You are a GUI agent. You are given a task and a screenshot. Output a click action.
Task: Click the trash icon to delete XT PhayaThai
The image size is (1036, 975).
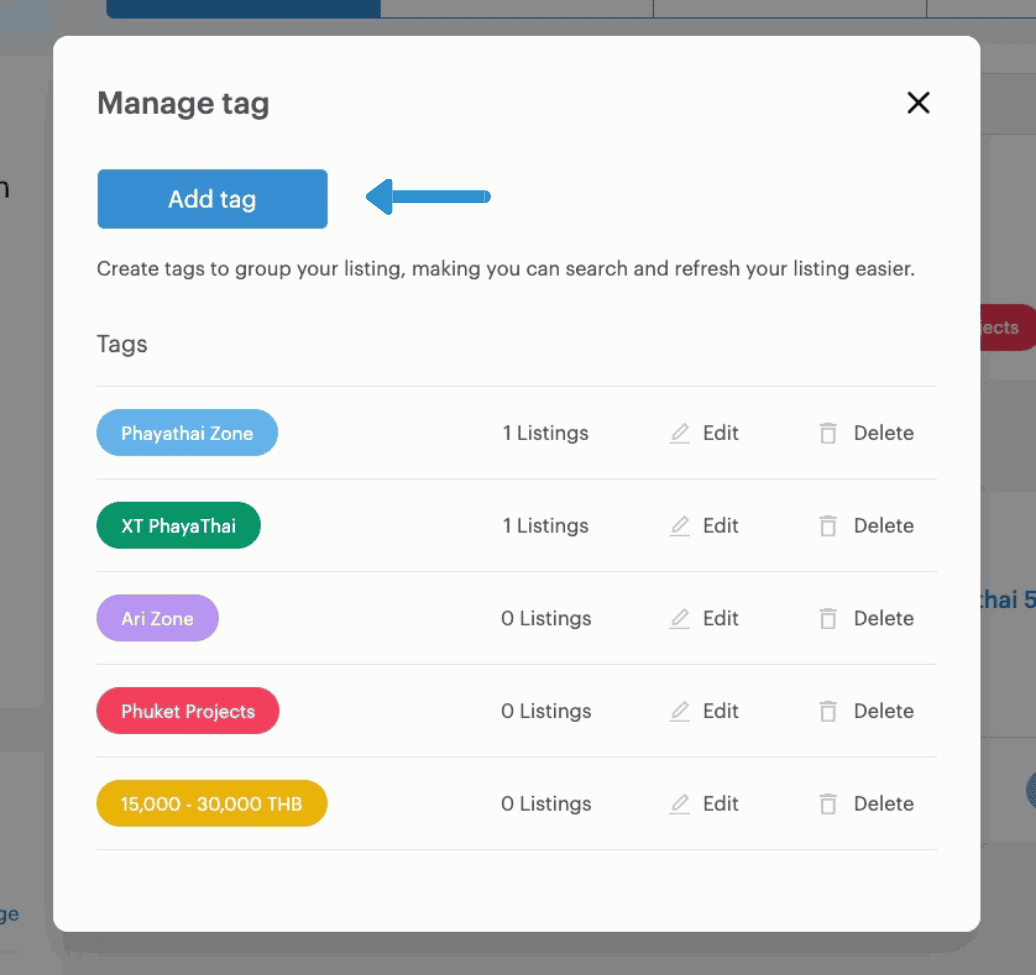(x=828, y=525)
